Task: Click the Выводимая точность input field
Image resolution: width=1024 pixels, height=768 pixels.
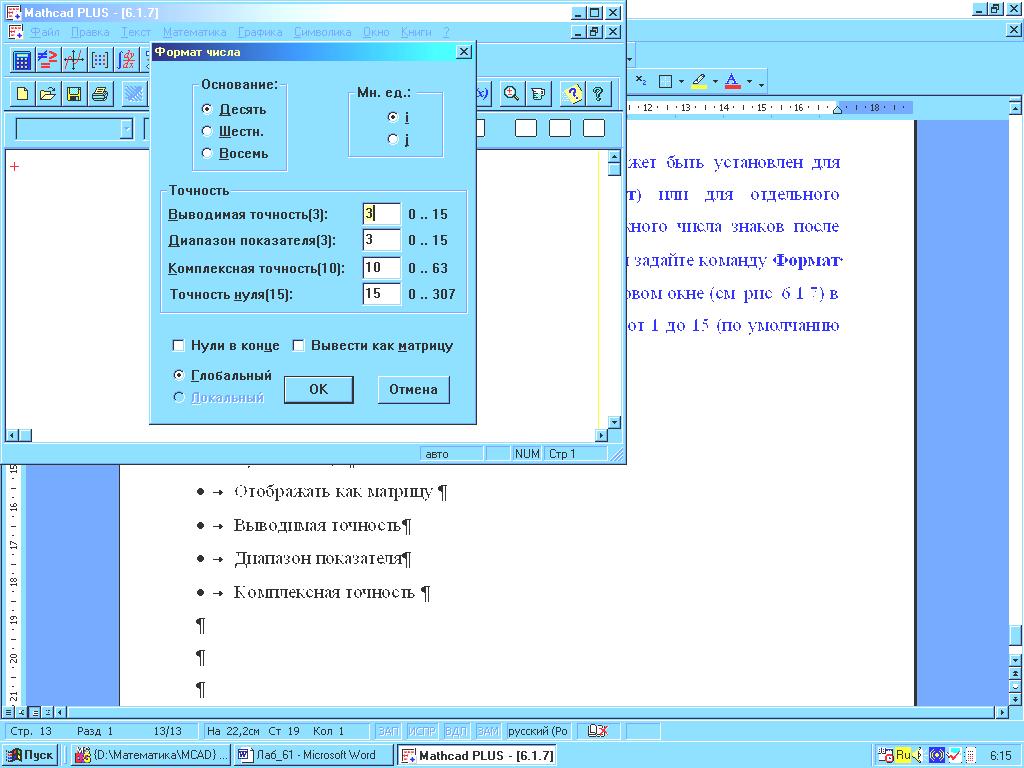Action: tap(381, 214)
